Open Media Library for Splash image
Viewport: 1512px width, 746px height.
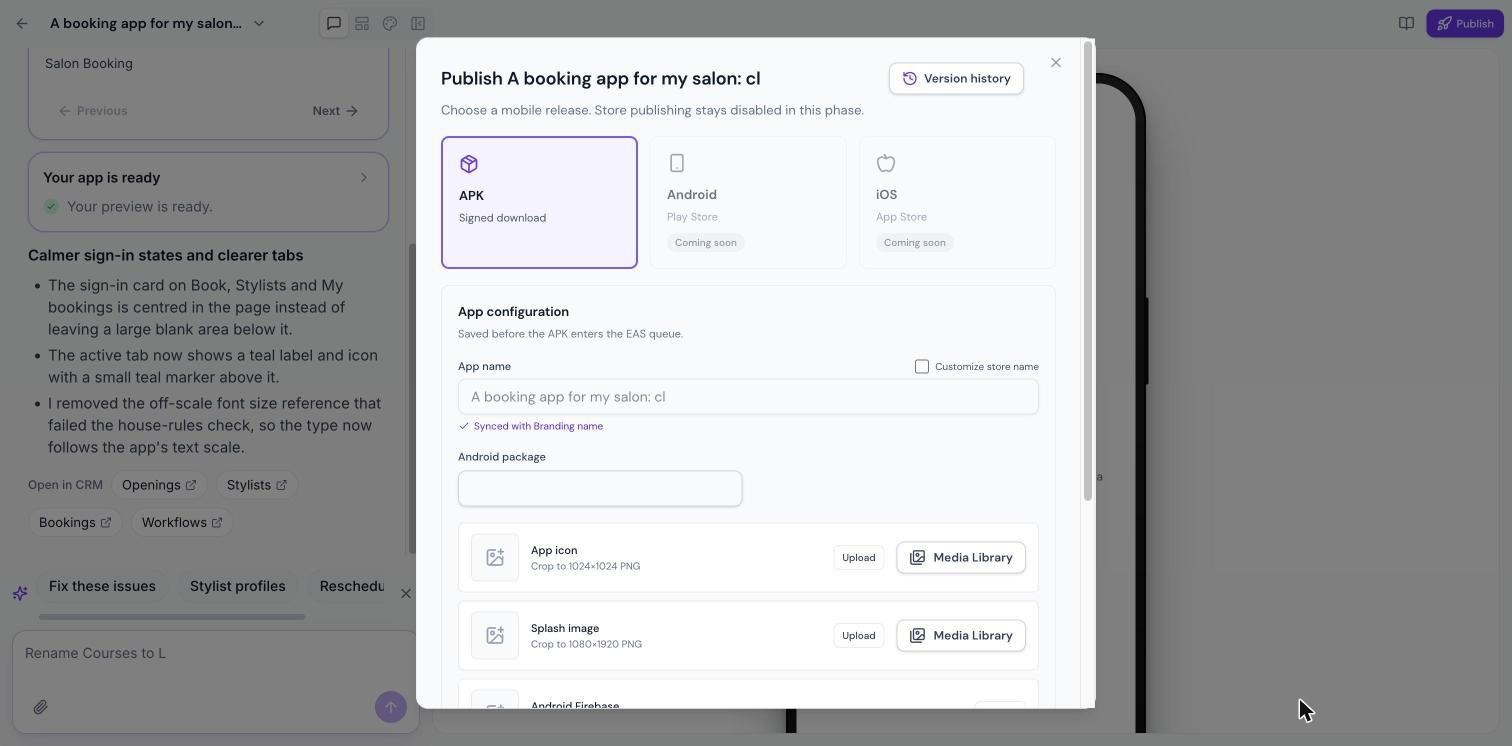click(961, 635)
